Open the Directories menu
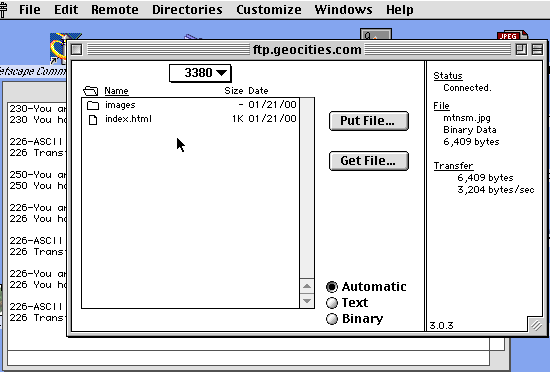Viewport: 550px width, 372px height. 187,9
